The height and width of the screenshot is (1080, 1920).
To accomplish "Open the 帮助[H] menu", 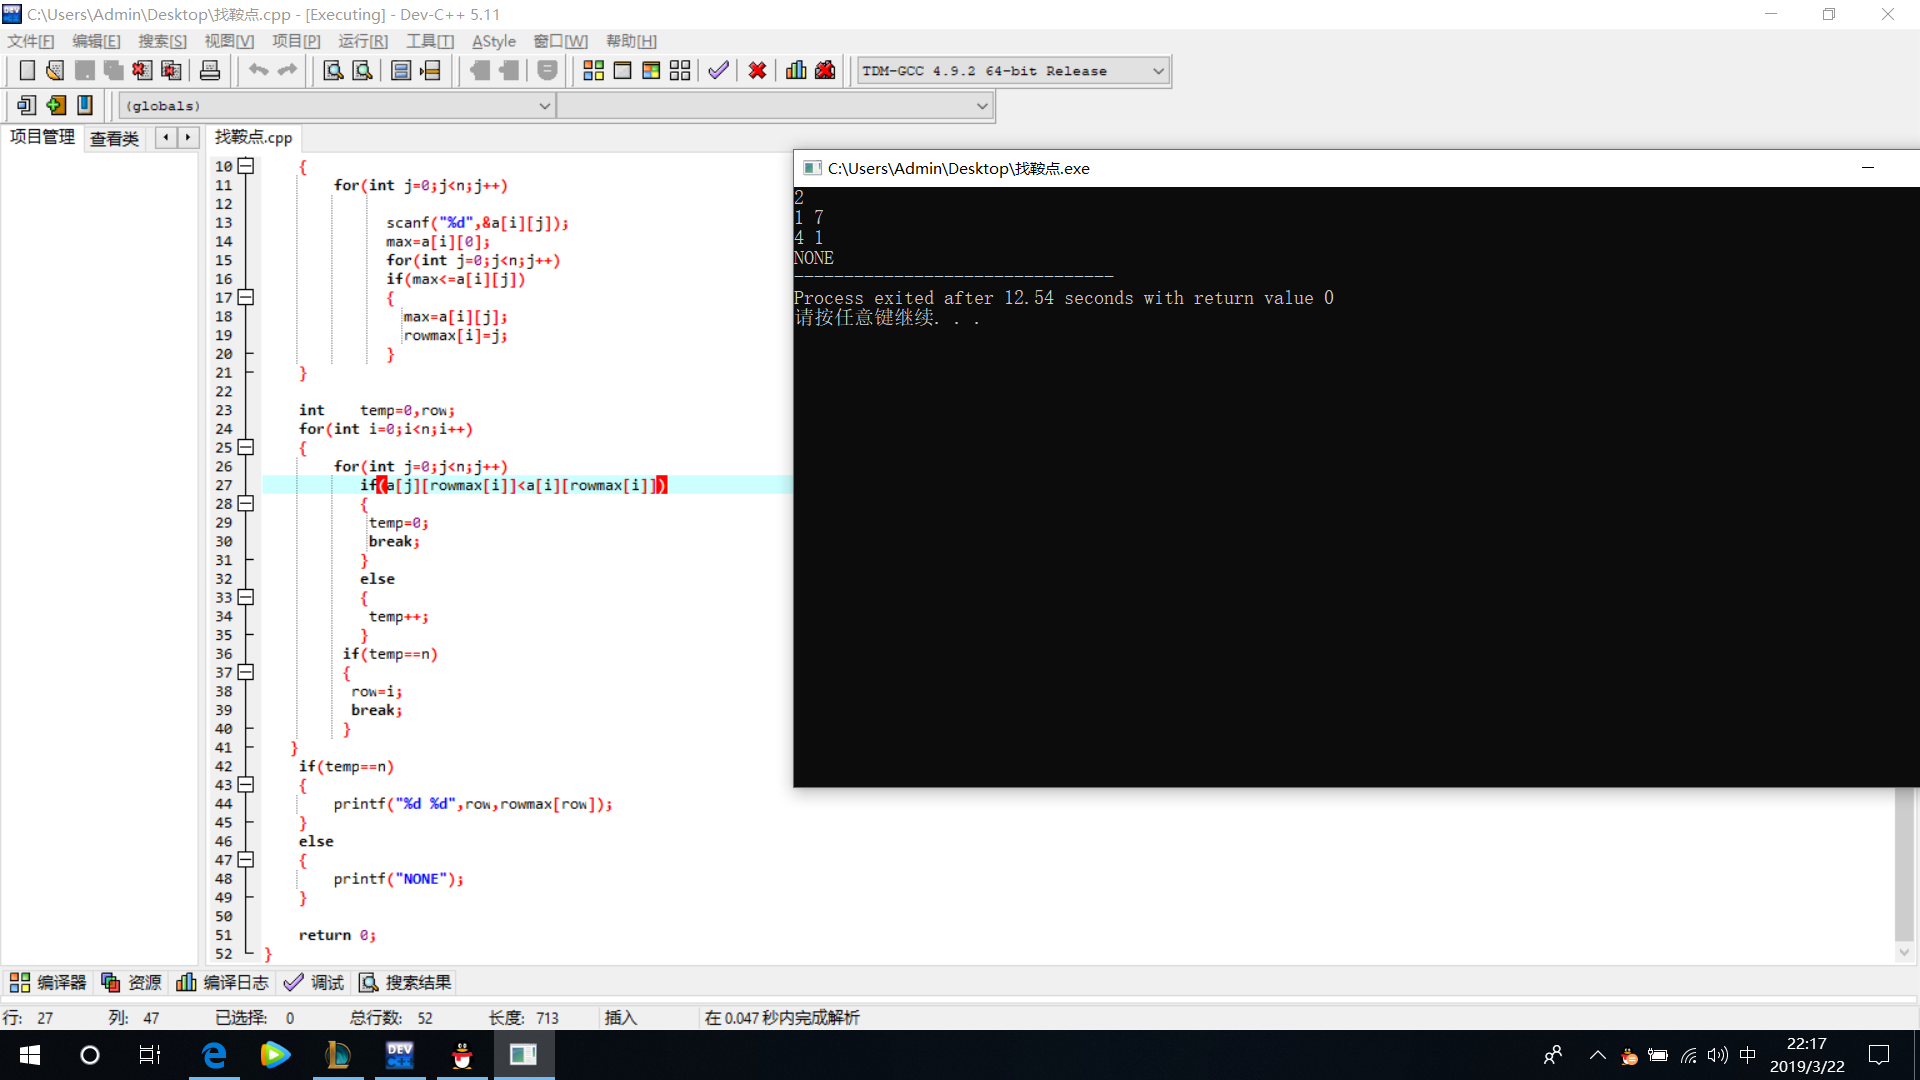I will point(632,41).
